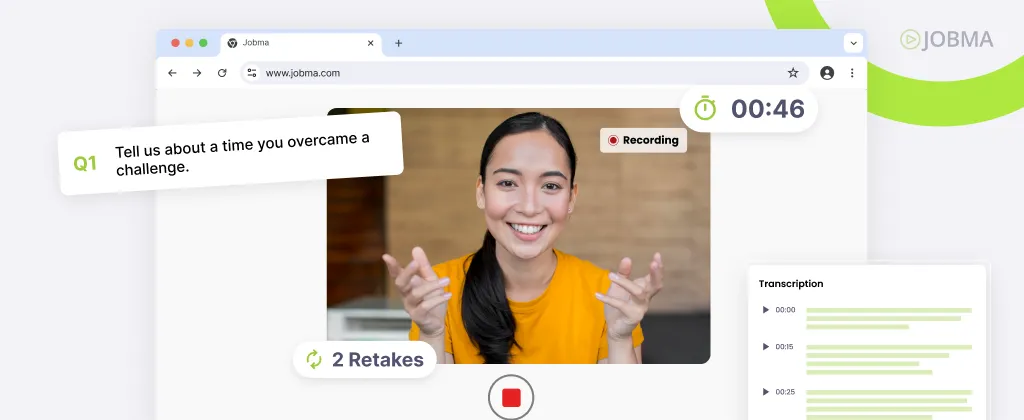Click the stopwatch timer icon
Screen dimensions: 1024x420
pos(706,108)
